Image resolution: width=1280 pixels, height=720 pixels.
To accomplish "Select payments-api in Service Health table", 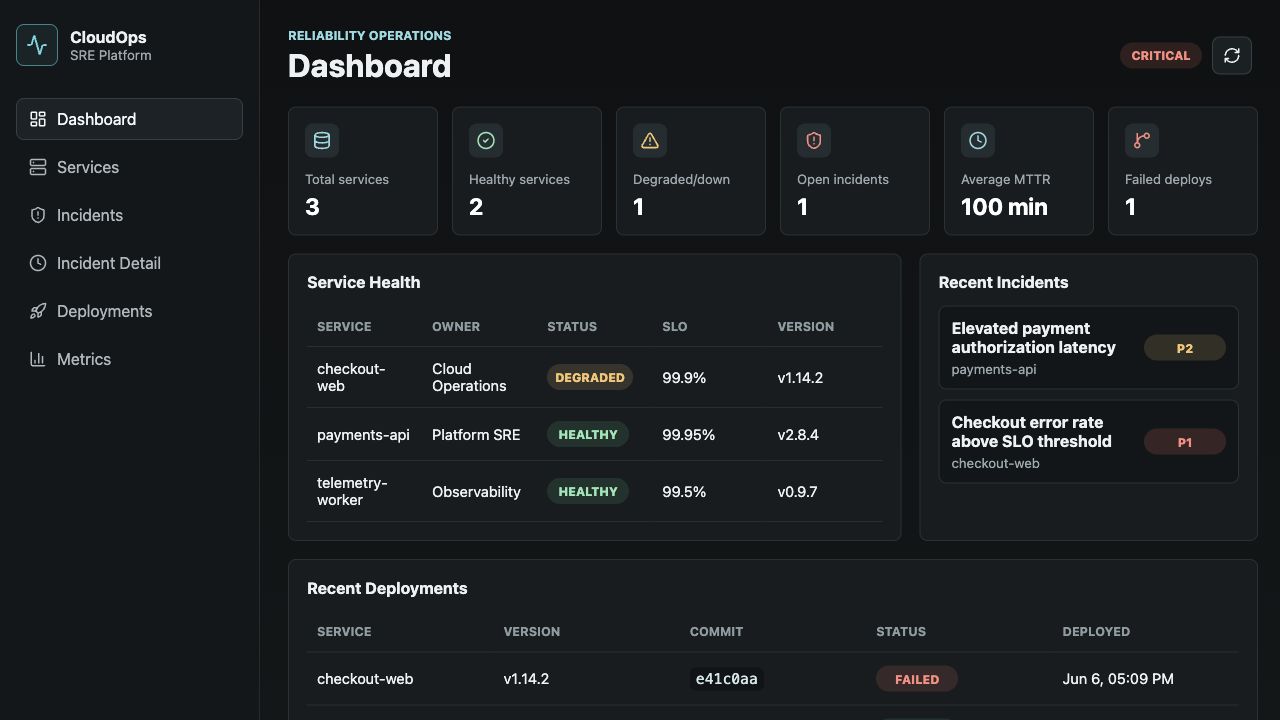I will (x=363, y=435).
